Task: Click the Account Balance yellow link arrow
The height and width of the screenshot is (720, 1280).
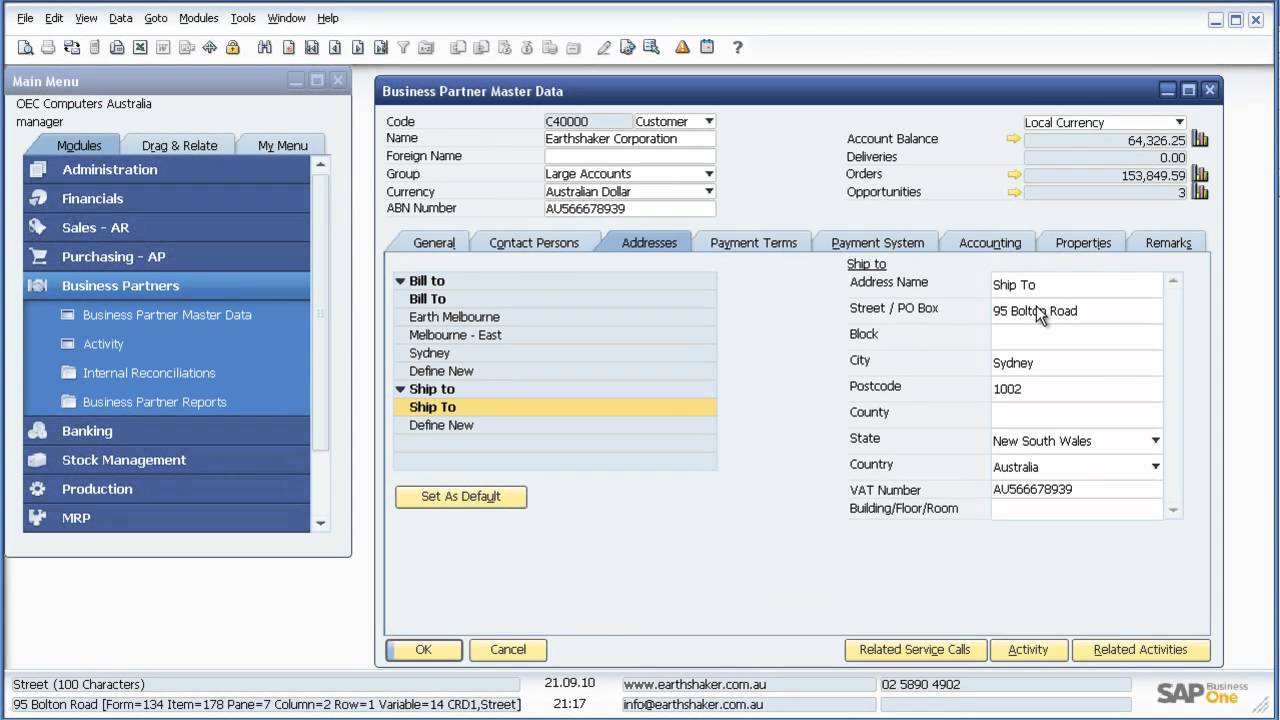Action: pyautogui.click(x=1013, y=139)
